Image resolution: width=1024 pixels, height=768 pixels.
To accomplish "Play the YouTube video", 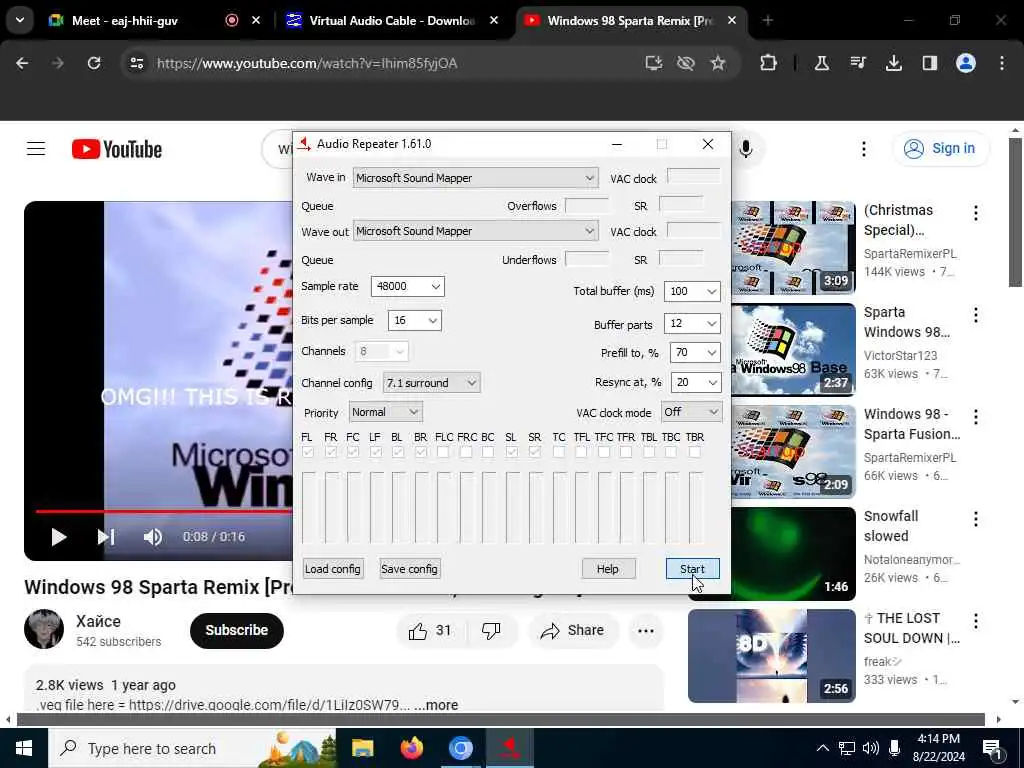I will pyautogui.click(x=59, y=537).
